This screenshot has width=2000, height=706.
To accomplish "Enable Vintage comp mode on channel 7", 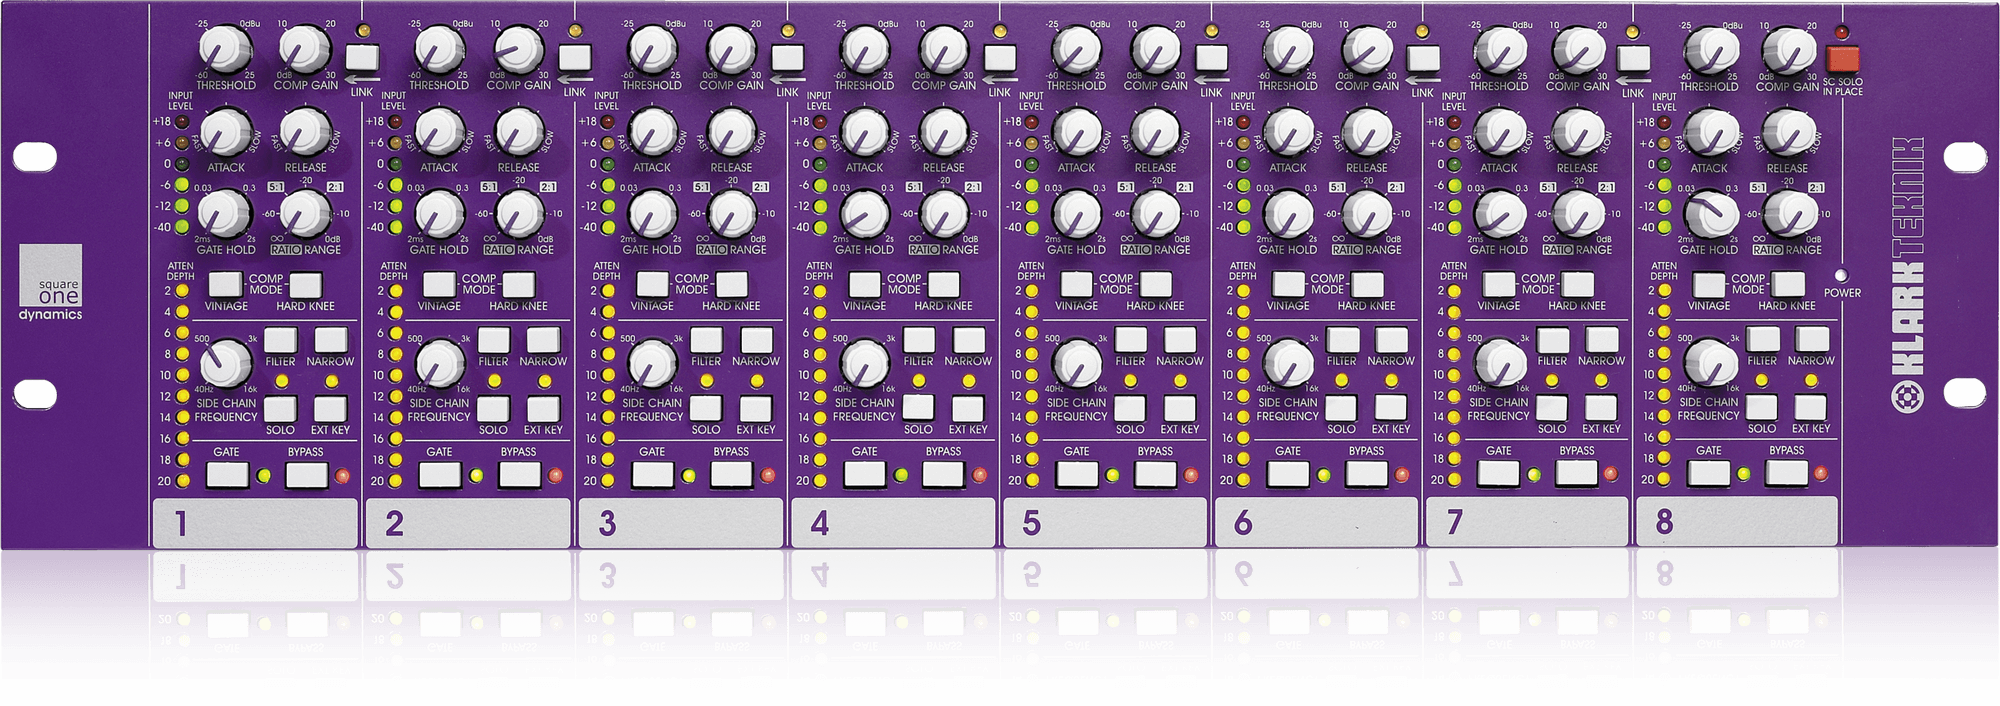I will [1498, 284].
